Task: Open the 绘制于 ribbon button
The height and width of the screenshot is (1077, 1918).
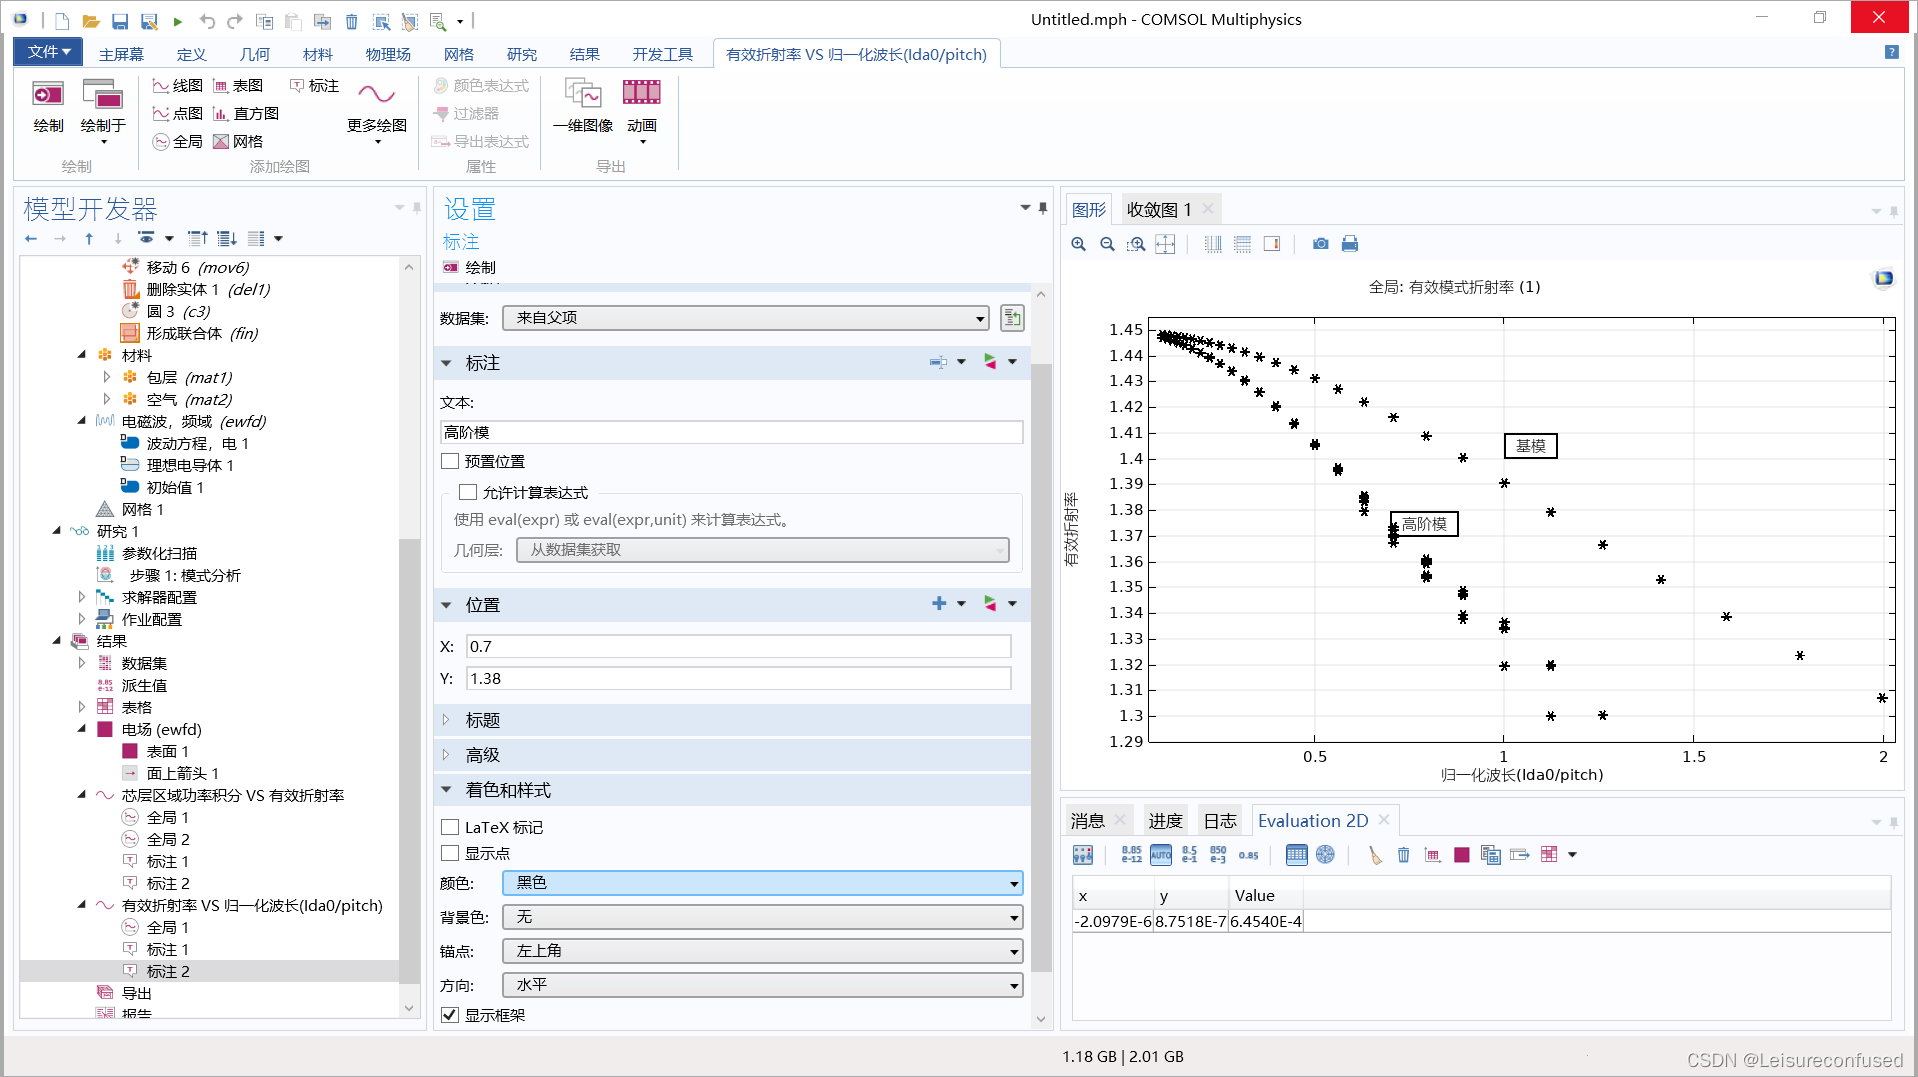Action: click(103, 110)
